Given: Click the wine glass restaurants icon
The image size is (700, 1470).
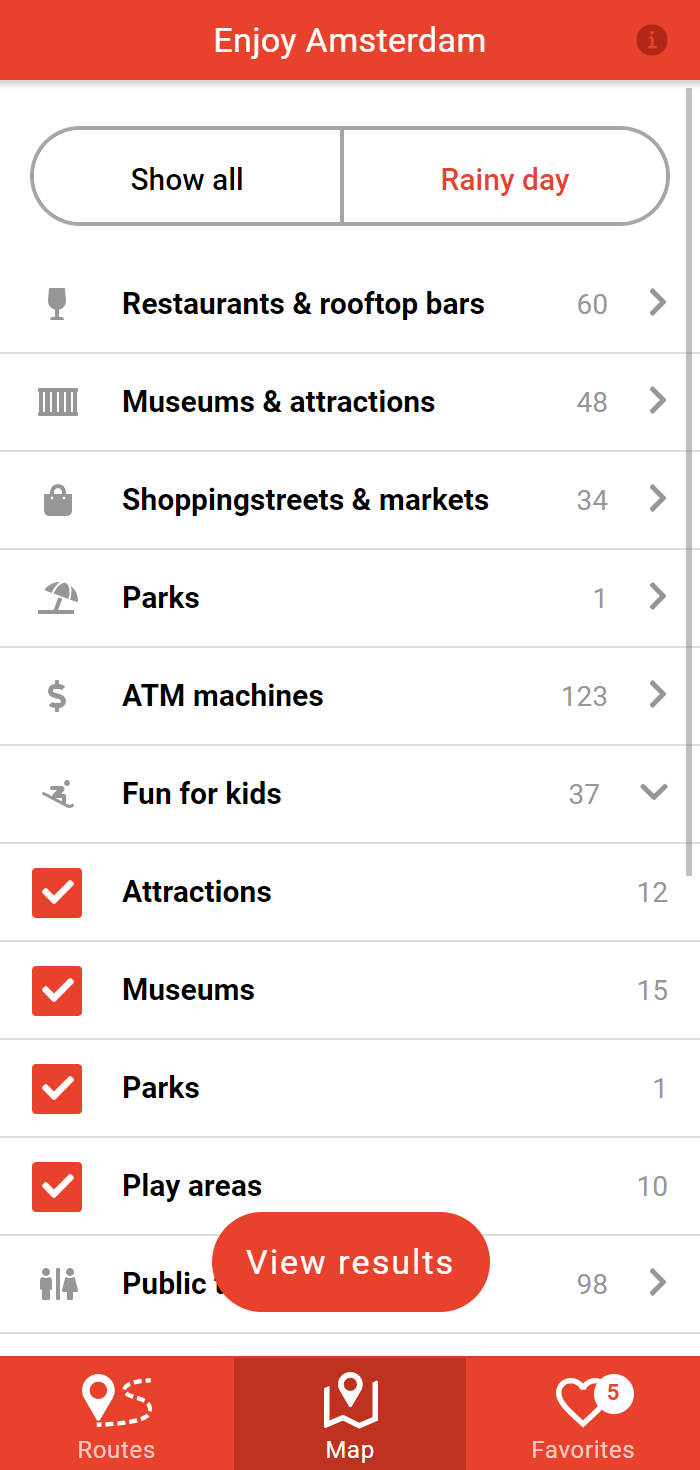Looking at the screenshot, I should (58, 304).
